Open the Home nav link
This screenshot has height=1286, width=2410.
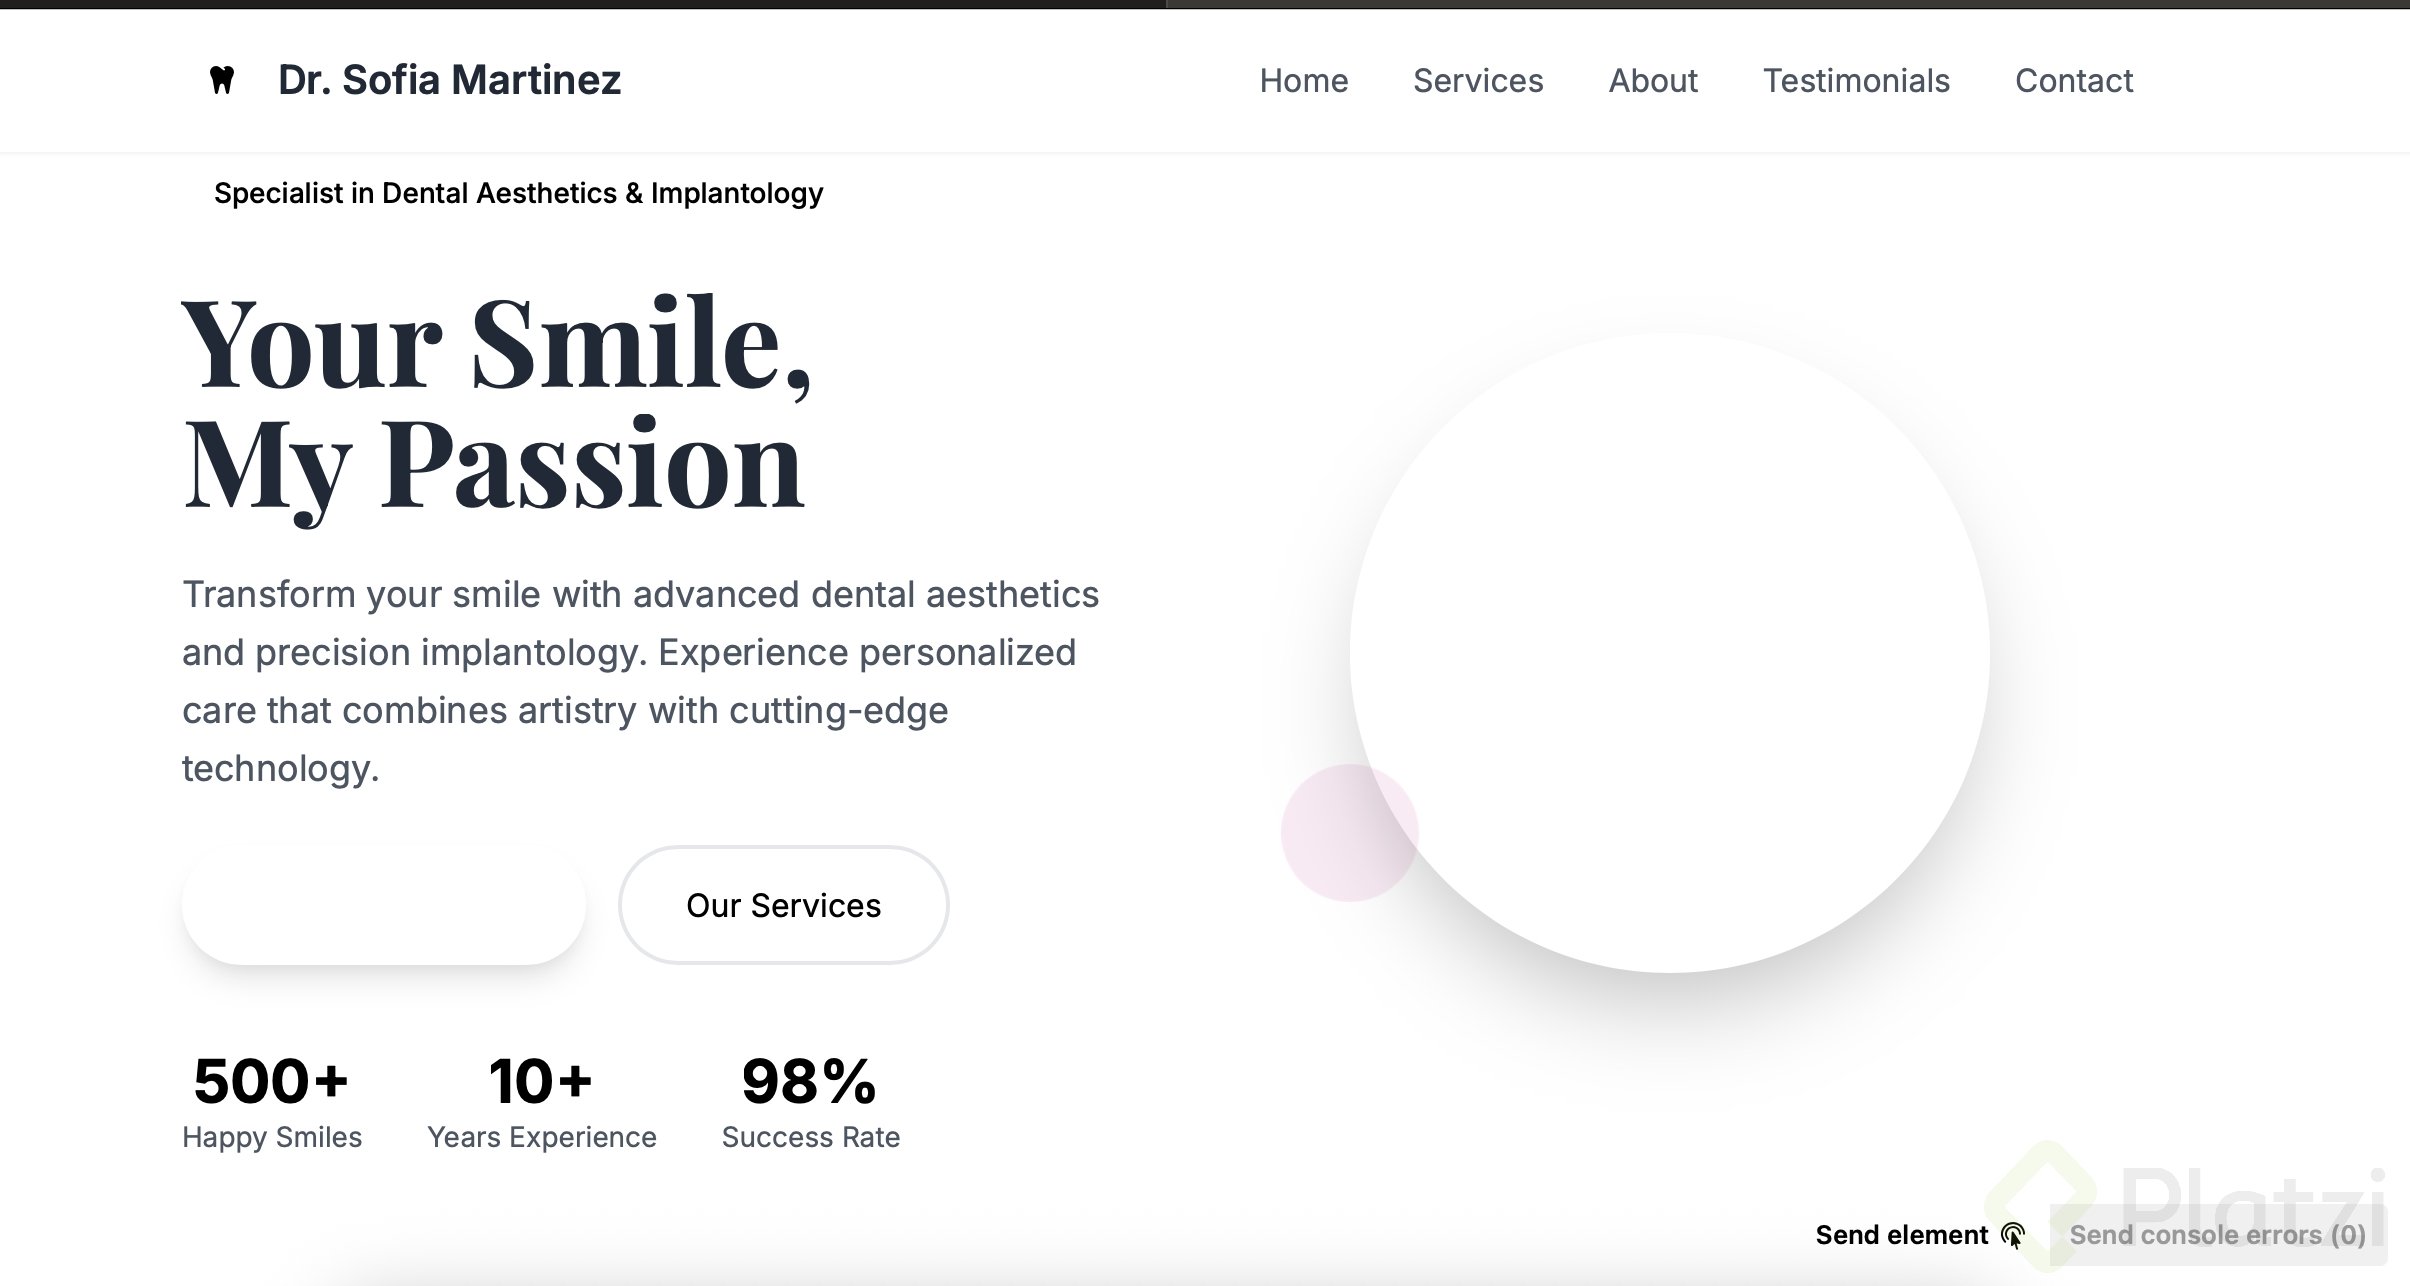pos(1303,81)
